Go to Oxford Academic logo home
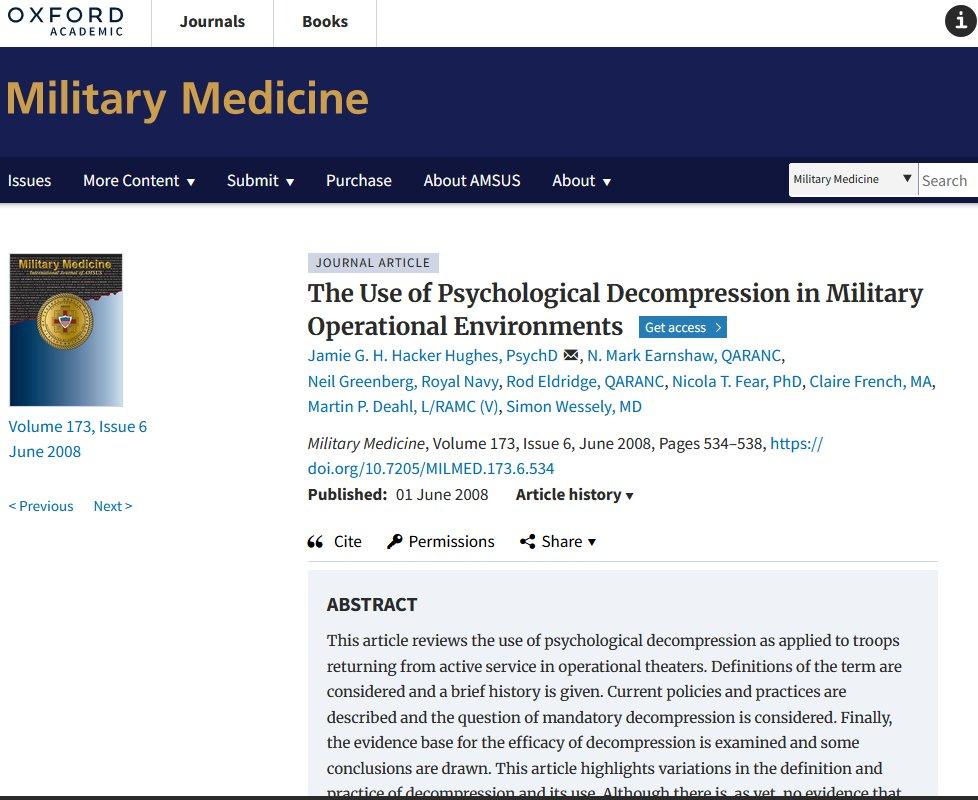The height and width of the screenshot is (800, 978). 65,22
